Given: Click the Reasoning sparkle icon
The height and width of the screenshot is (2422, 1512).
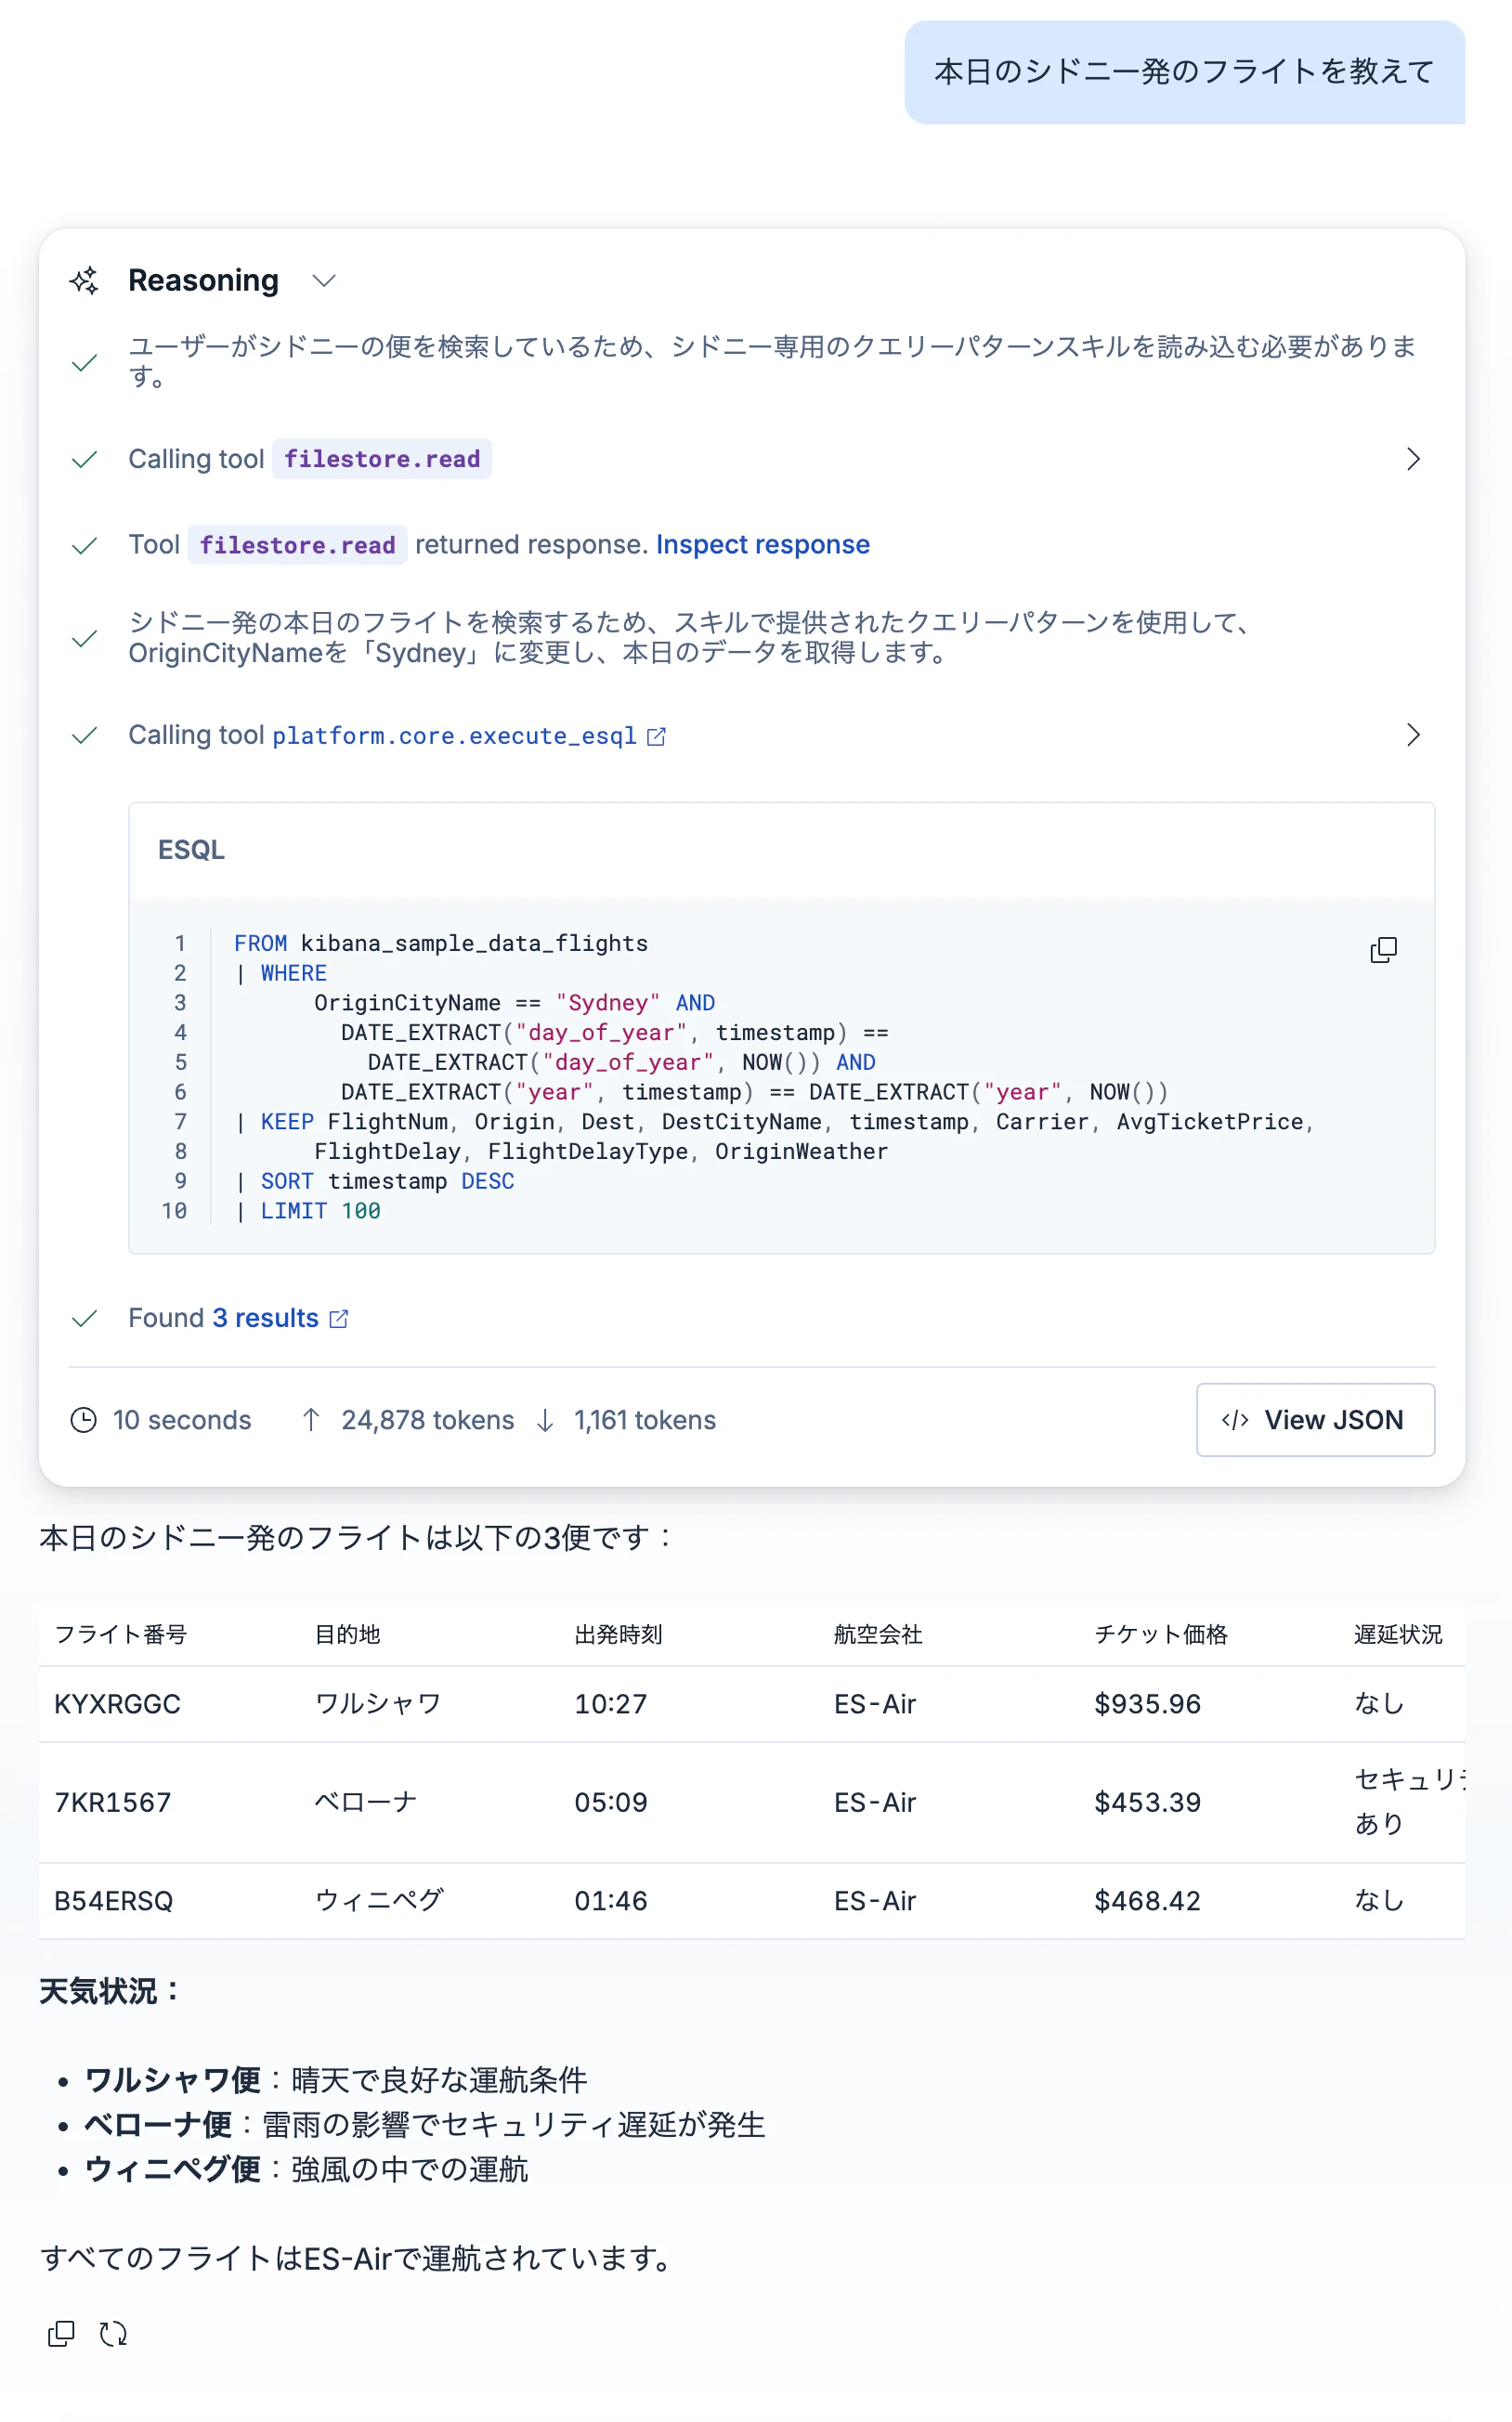Looking at the screenshot, I should (x=84, y=280).
